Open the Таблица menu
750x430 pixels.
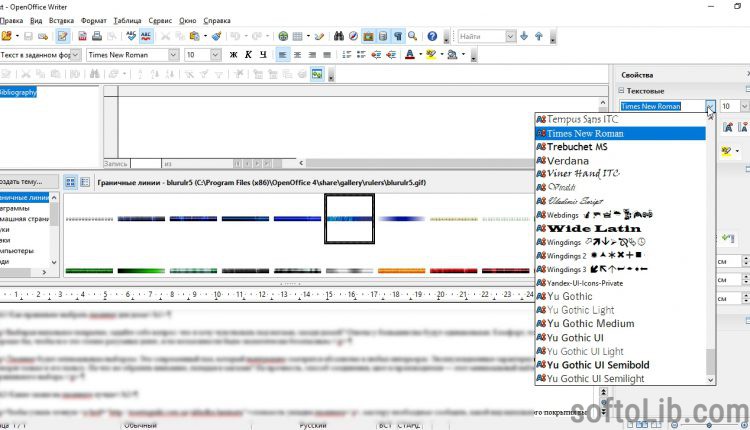coord(127,21)
